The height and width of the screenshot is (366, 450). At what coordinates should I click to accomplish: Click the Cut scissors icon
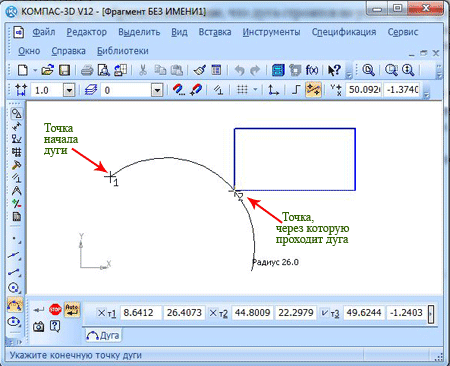[x=143, y=70]
